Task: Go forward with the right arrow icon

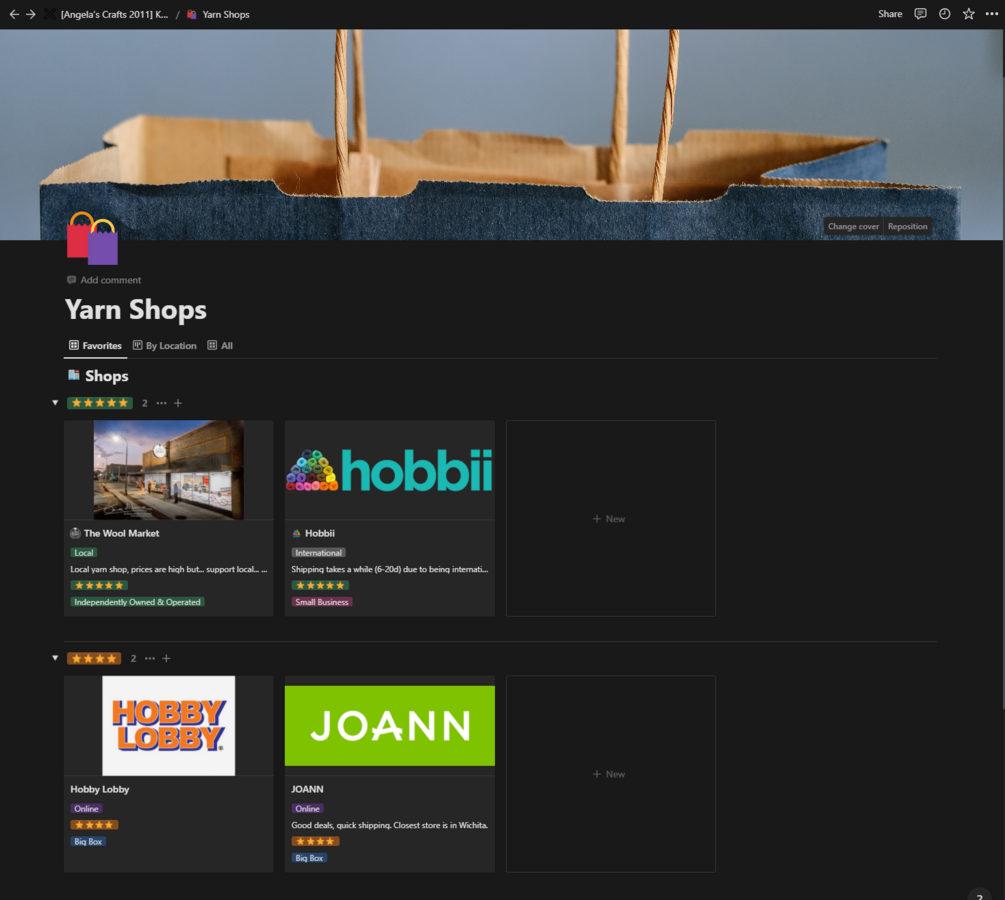Action: point(31,14)
